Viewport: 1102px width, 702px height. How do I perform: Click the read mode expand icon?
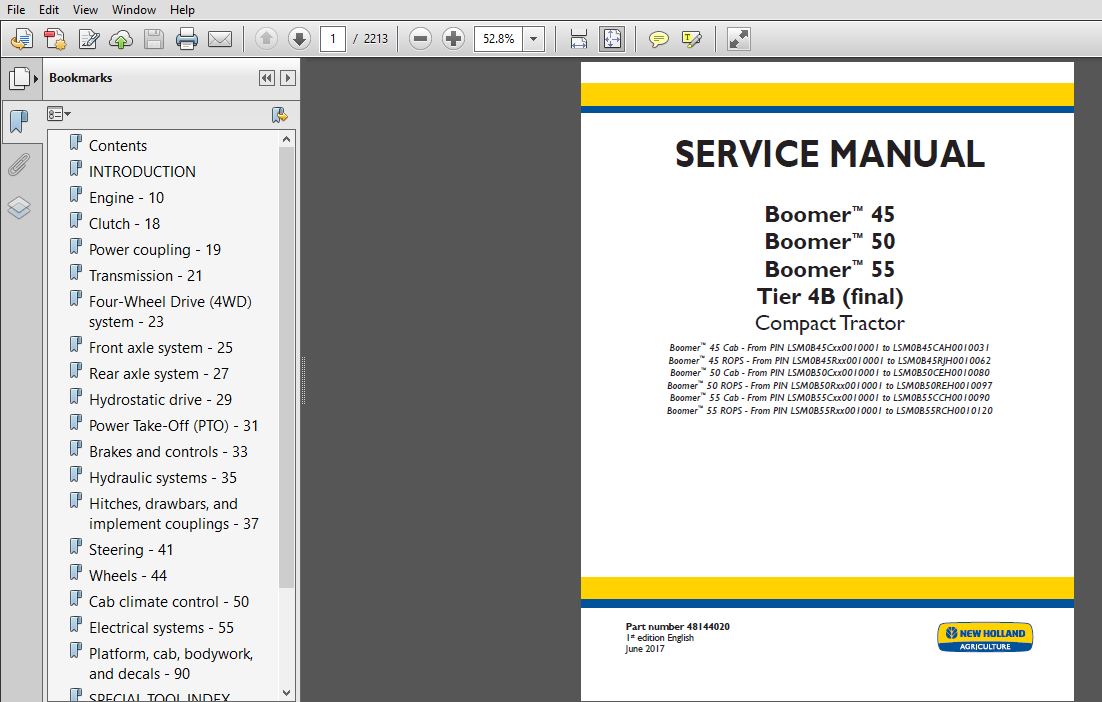tap(739, 39)
